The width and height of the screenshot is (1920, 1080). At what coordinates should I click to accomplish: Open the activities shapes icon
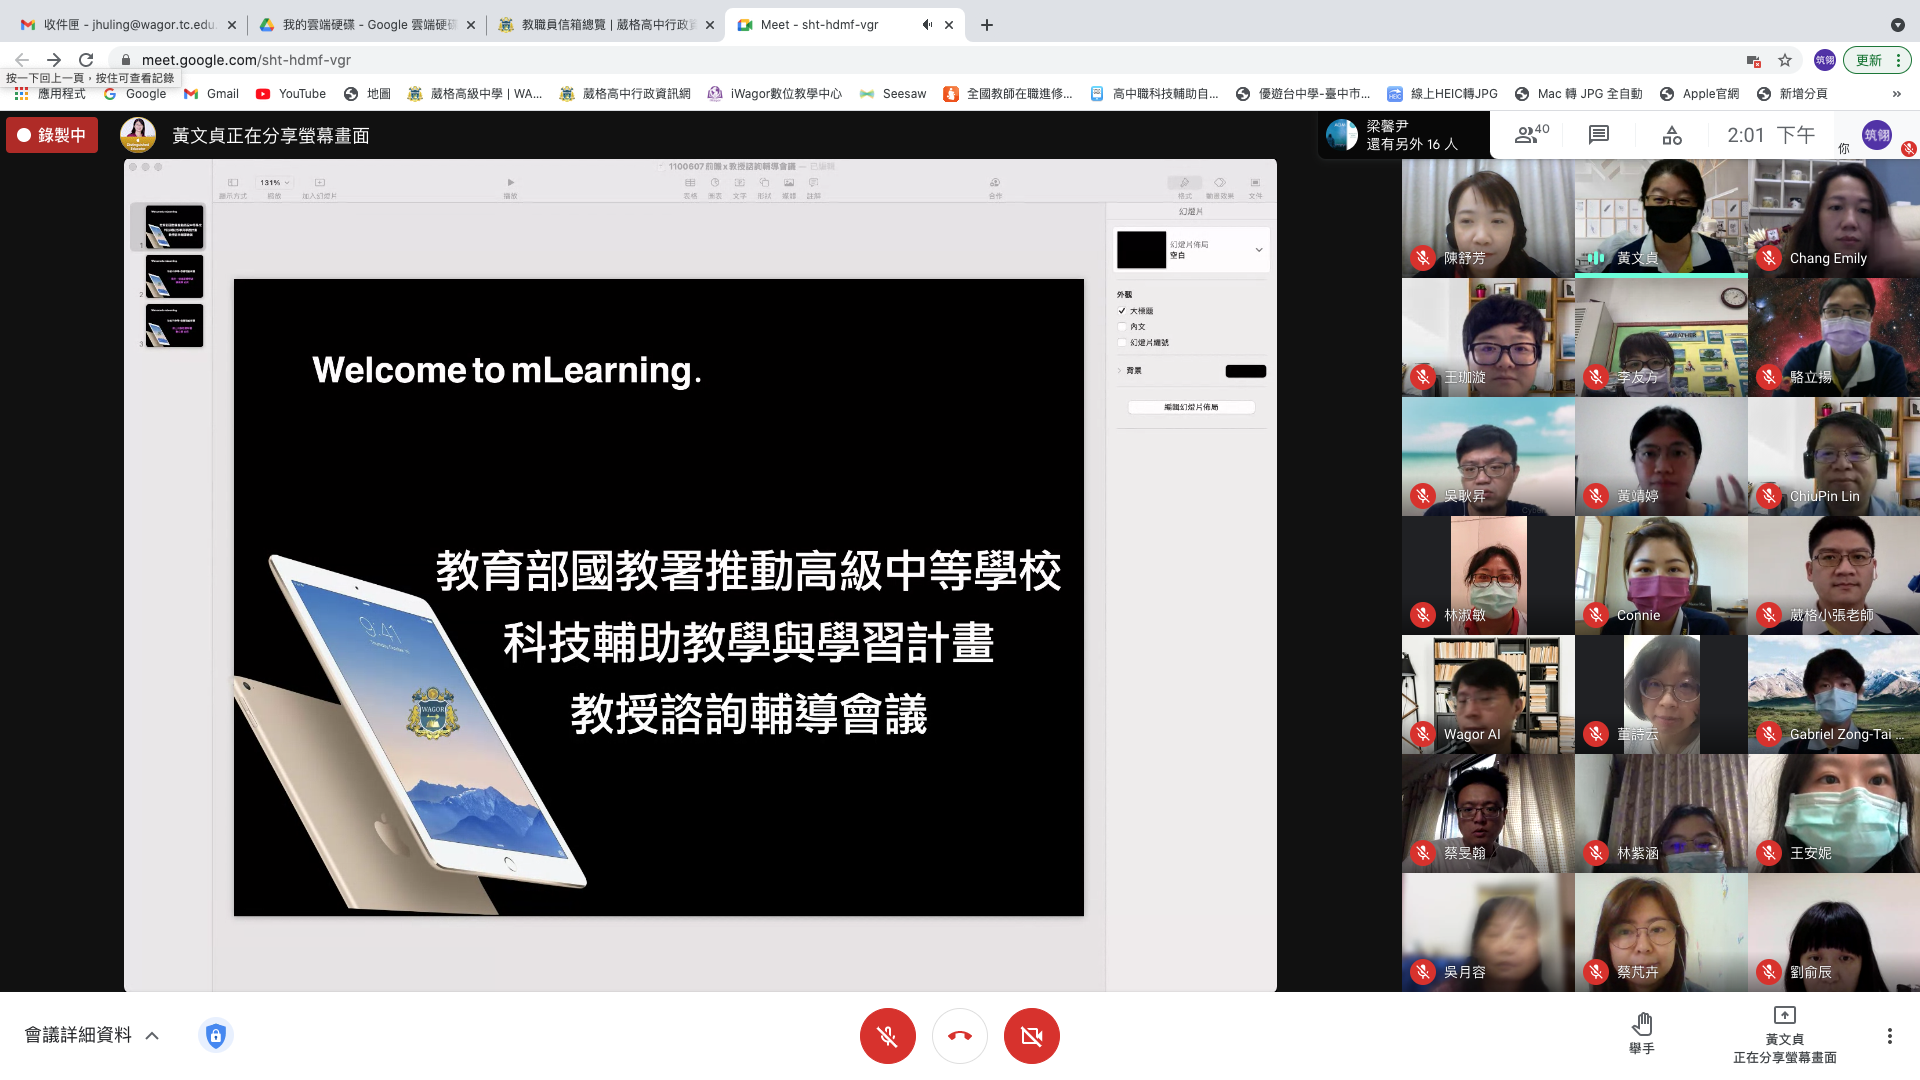click(x=1672, y=135)
